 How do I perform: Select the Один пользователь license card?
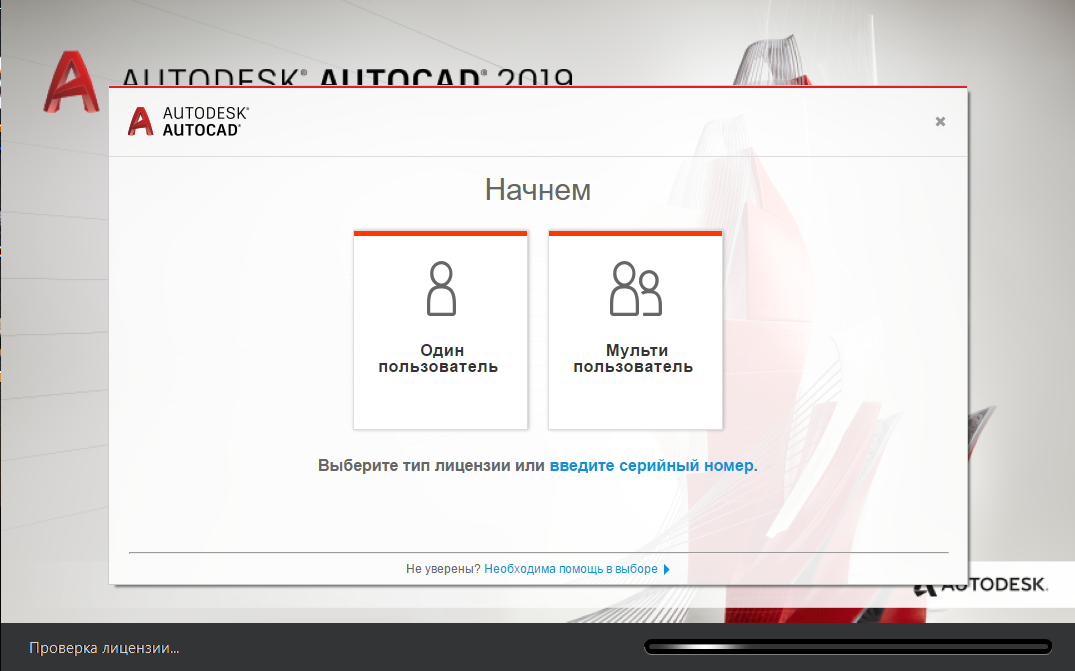click(x=440, y=330)
